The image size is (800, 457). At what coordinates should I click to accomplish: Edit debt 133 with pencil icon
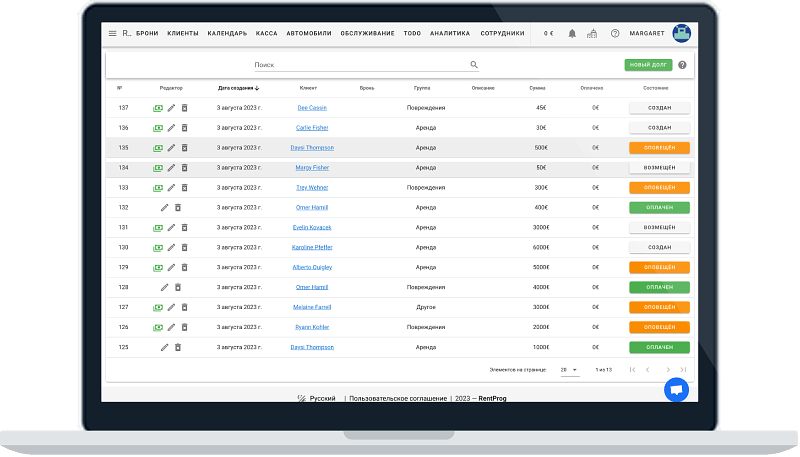pyautogui.click(x=171, y=188)
